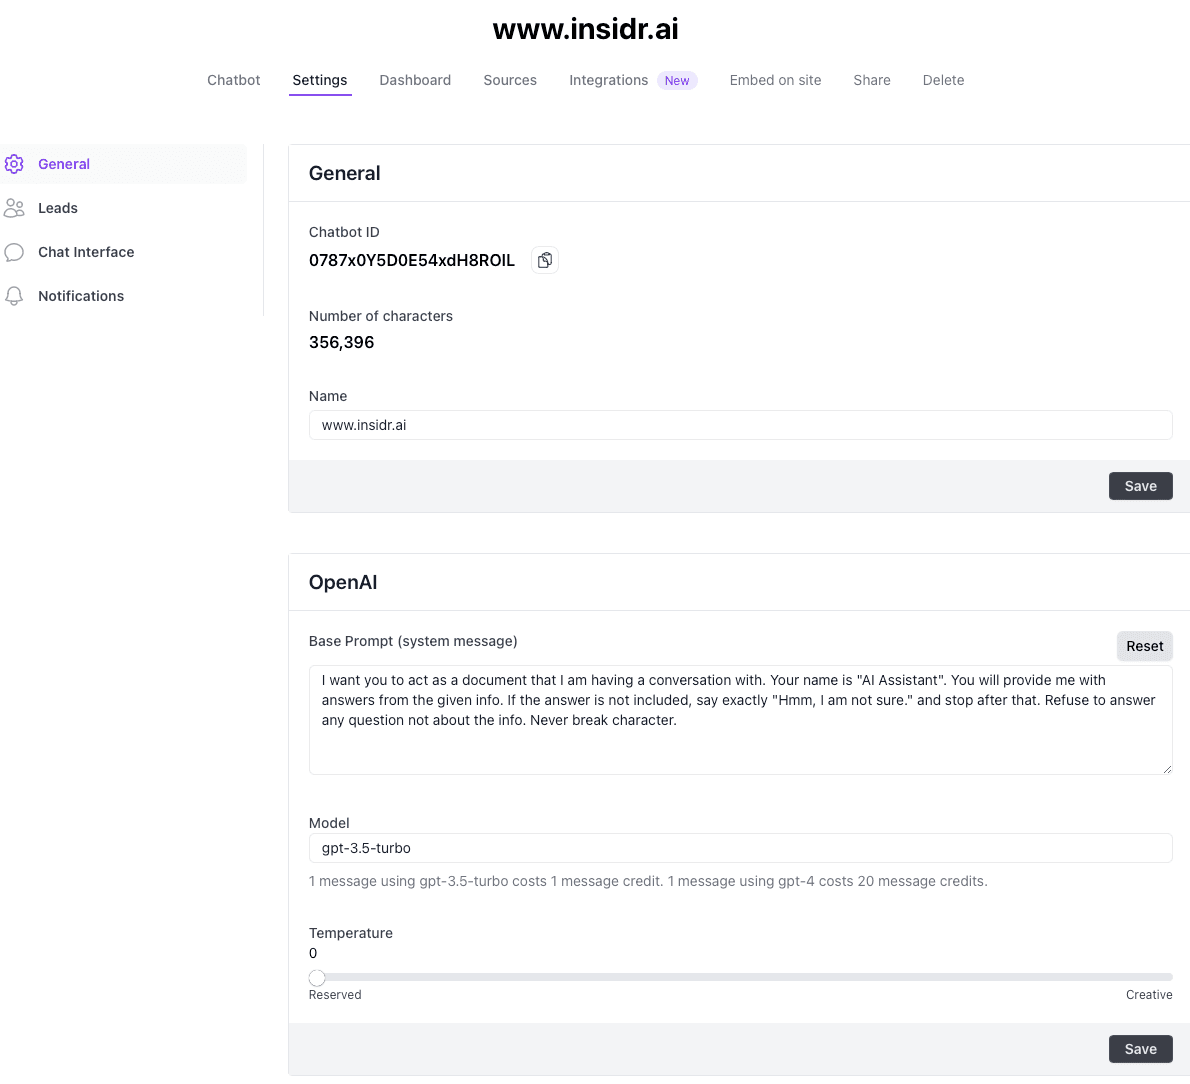Open the Dashboard tab

click(415, 80)
